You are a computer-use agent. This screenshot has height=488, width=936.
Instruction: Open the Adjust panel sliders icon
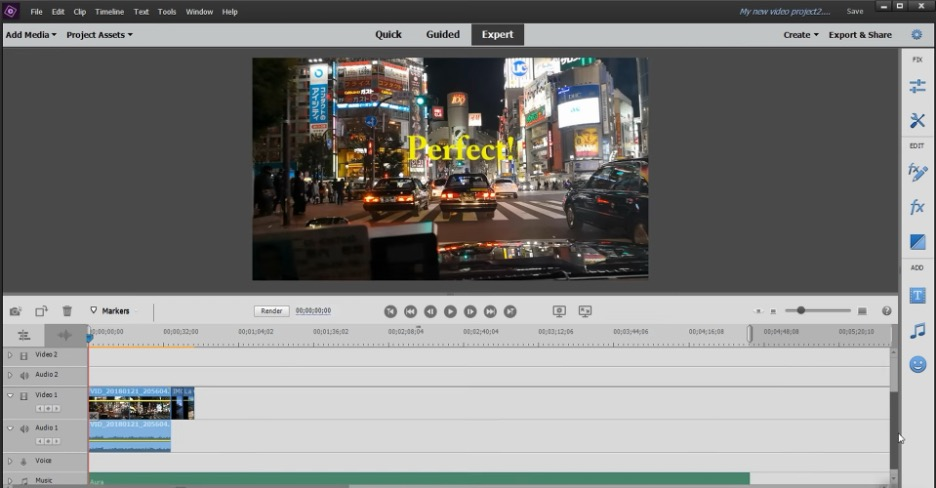pyautogui.click(x=917, y=87)
